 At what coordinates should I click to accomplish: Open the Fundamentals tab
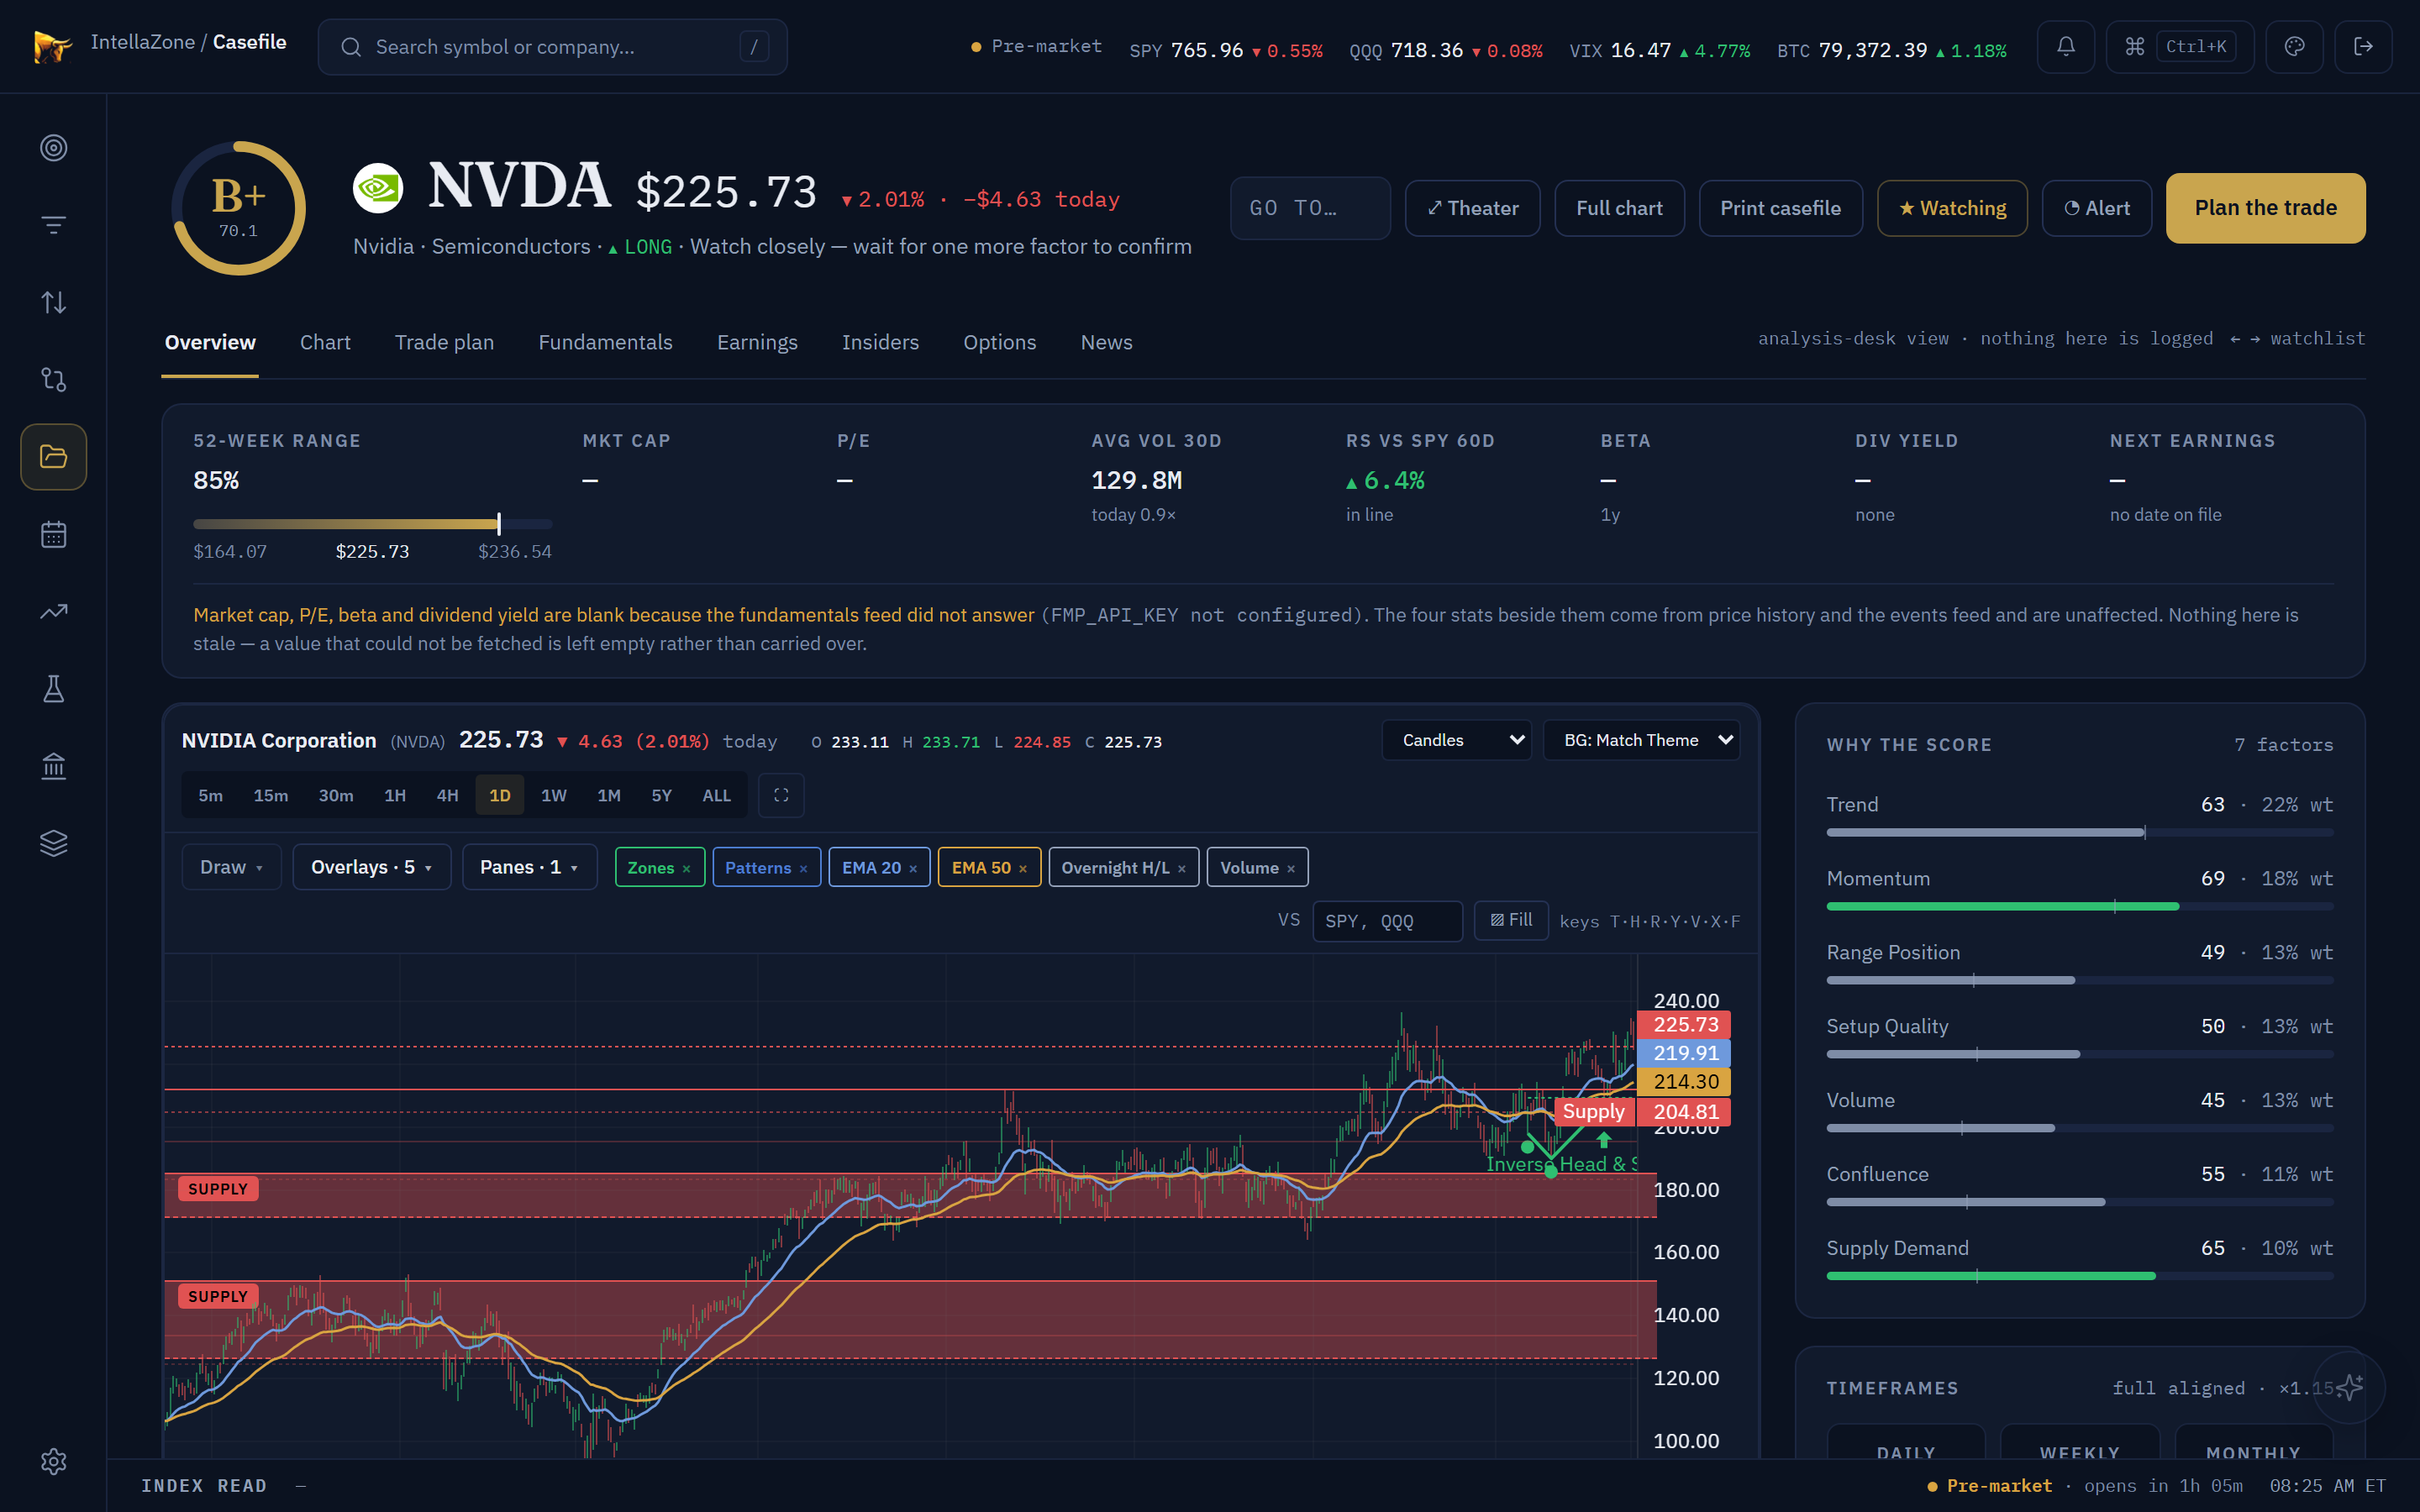click(x=605, y=342)
